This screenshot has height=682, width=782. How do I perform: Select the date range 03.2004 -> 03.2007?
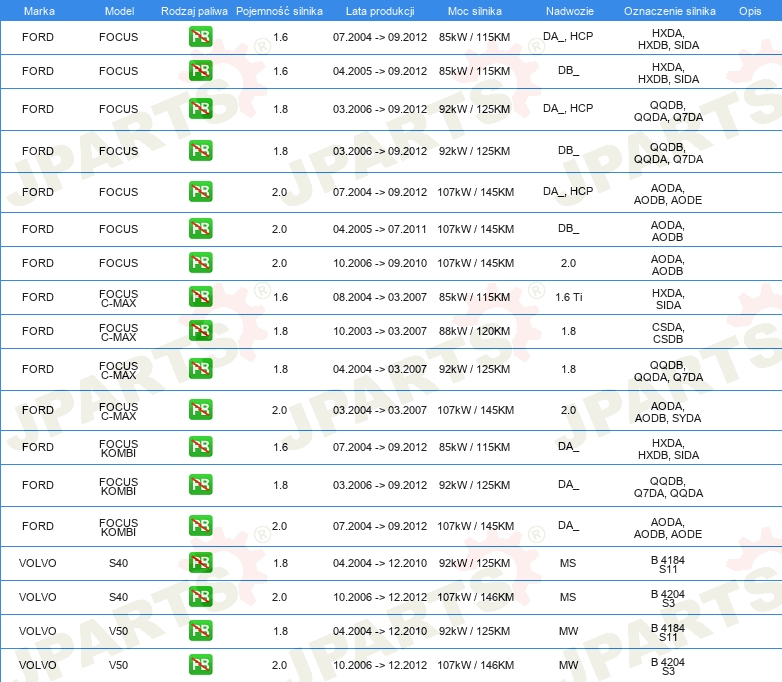pos(380,410)
